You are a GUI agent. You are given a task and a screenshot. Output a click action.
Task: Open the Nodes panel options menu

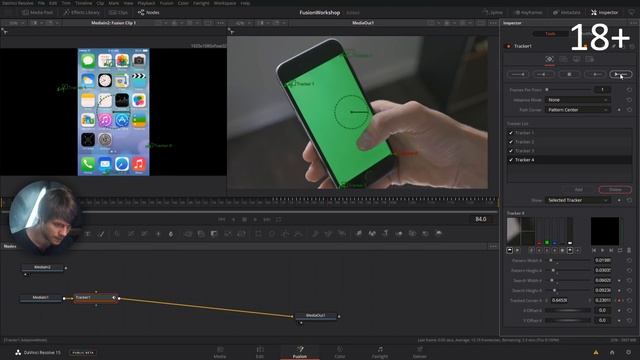[x=493, y=247]
